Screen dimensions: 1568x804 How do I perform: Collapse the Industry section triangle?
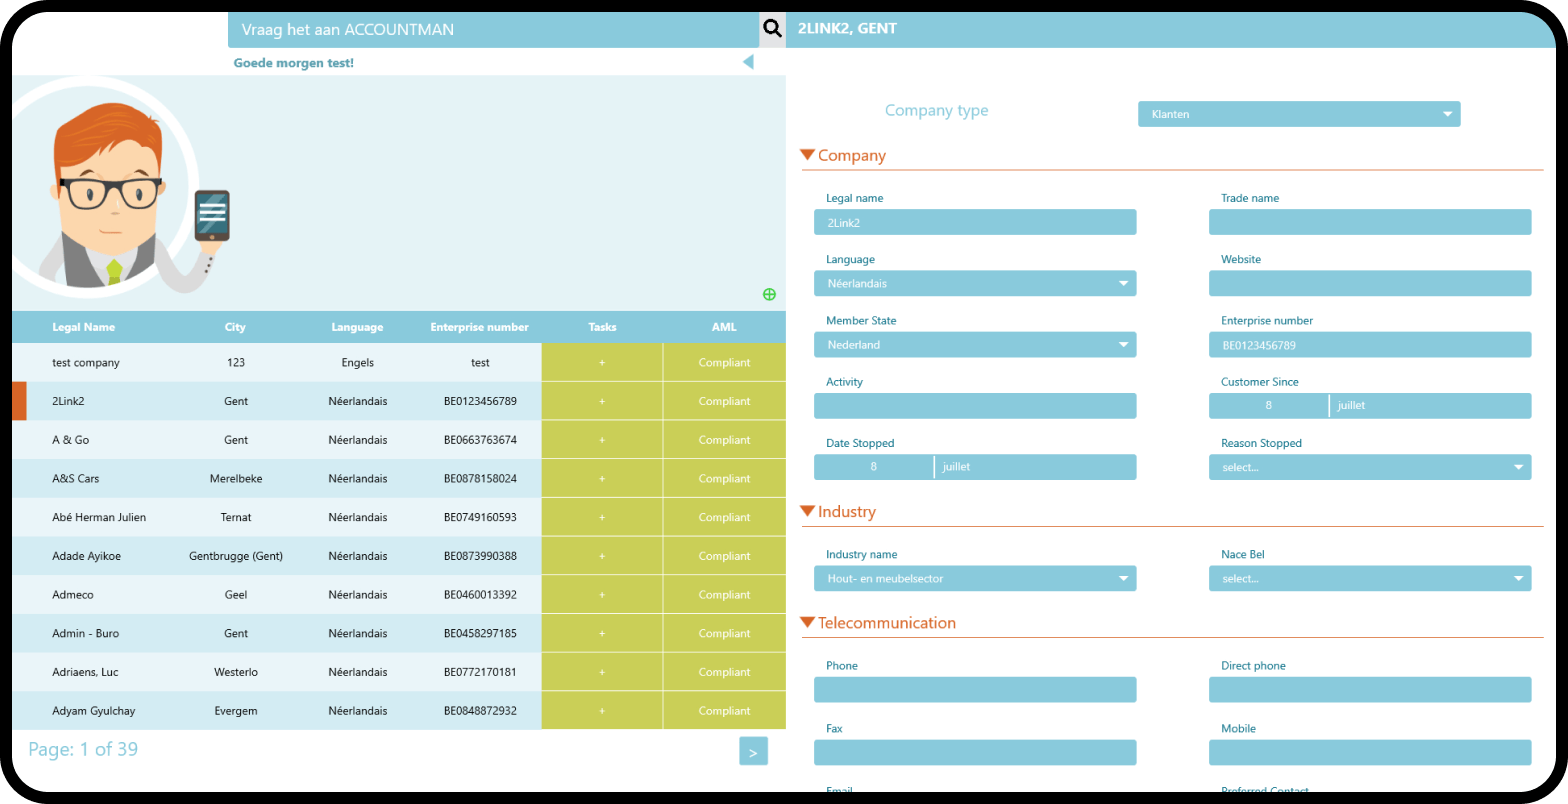(808, 511)
